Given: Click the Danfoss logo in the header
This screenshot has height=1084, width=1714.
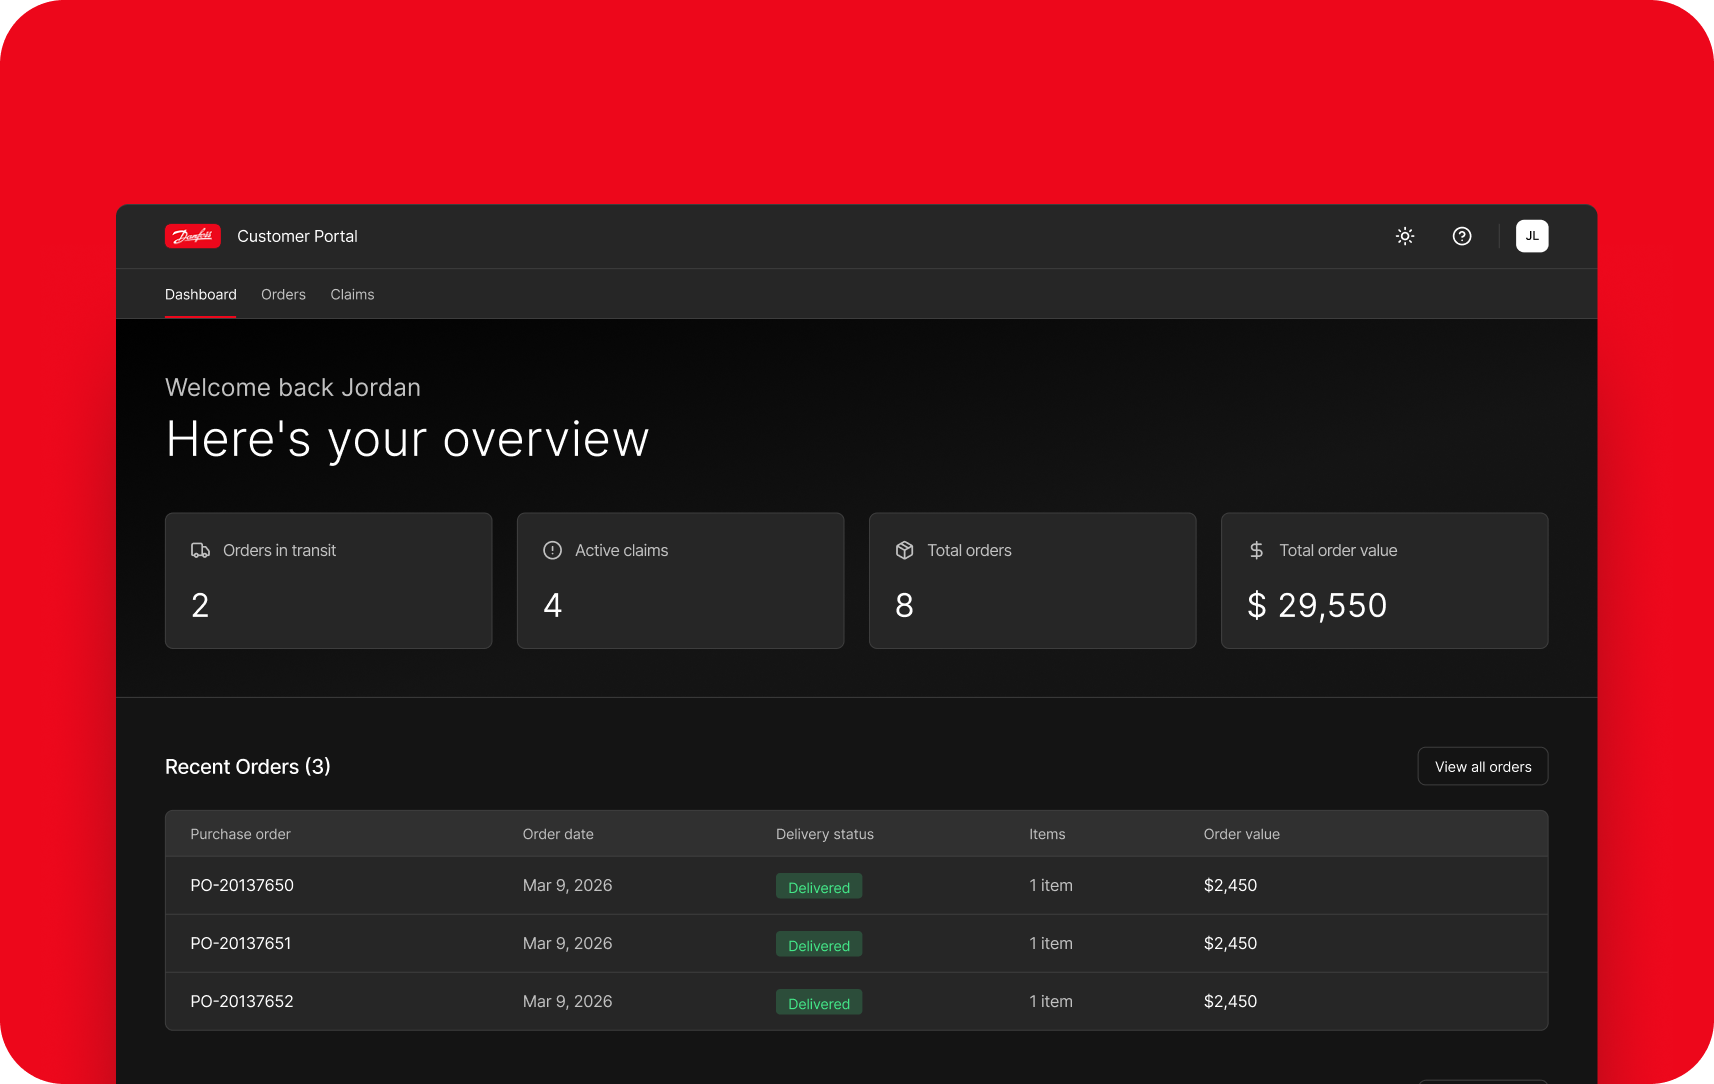Looking at the screenshot, I should coord(192,236).
